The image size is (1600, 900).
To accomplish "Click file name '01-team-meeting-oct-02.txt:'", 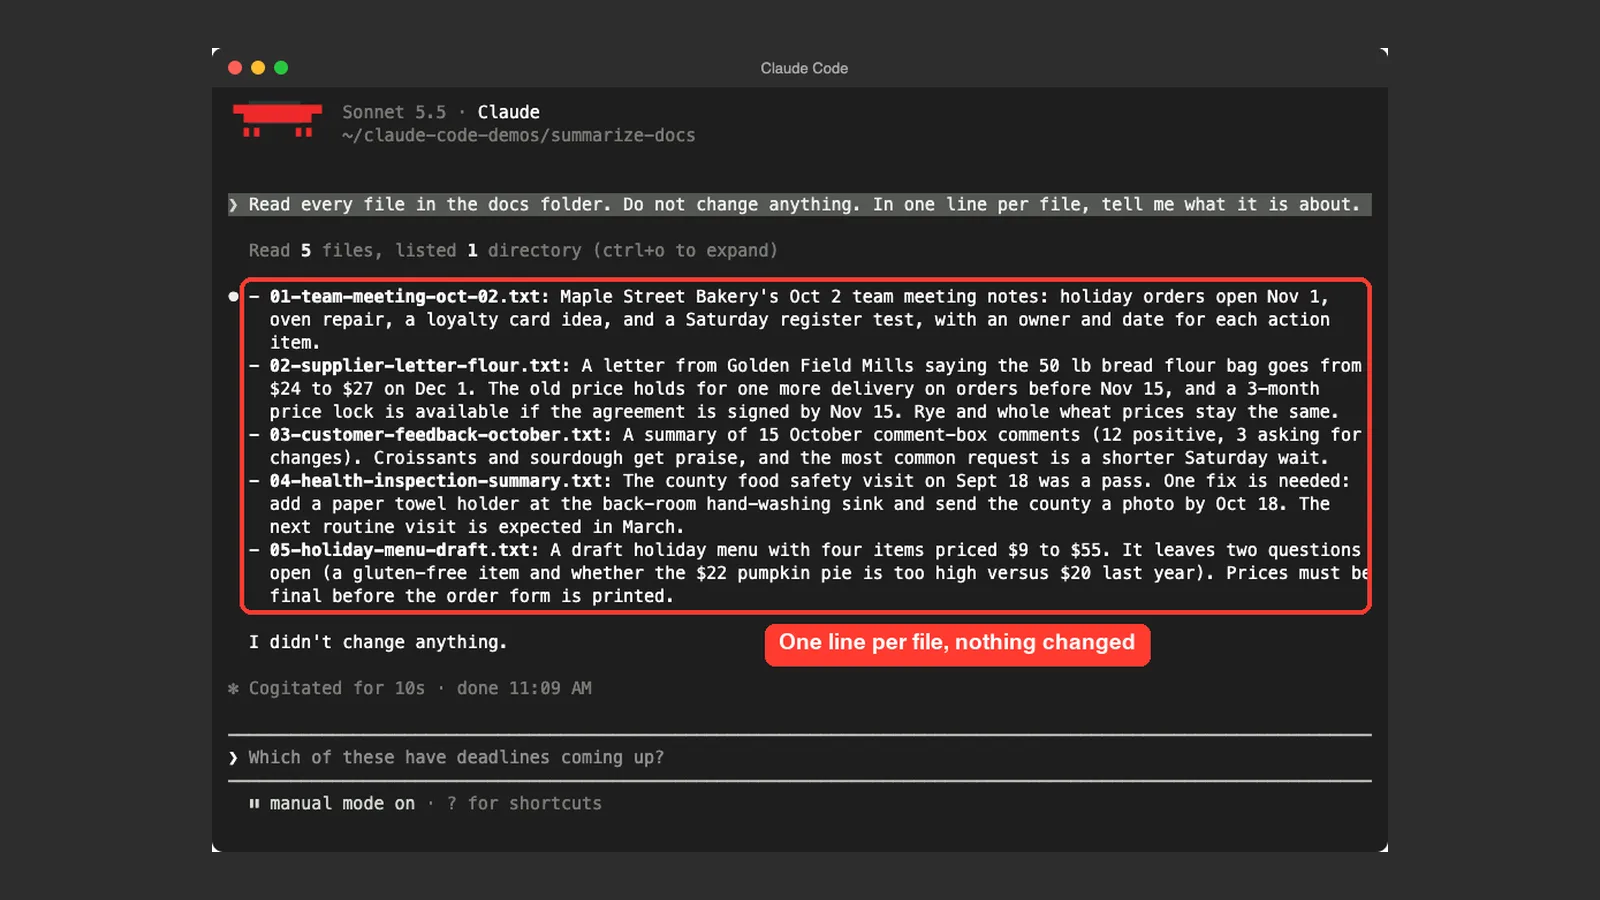I will tap(410, 296).
